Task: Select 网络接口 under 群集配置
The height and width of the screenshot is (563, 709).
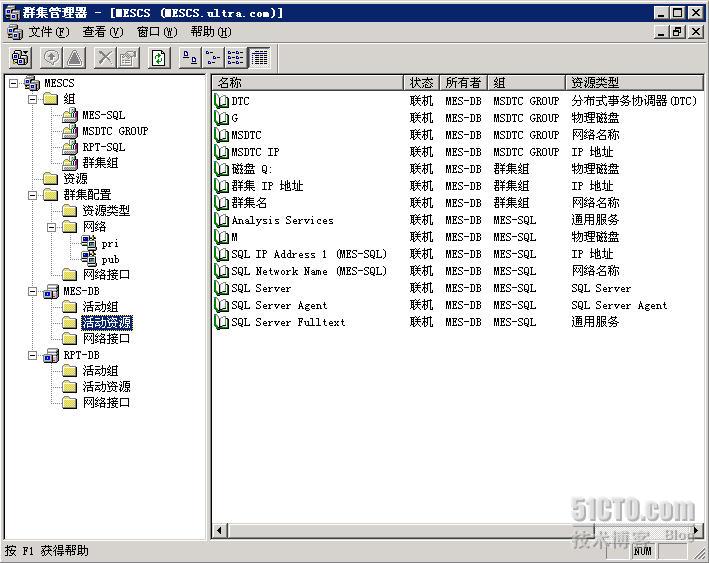Action: click(x=107, y=275)
